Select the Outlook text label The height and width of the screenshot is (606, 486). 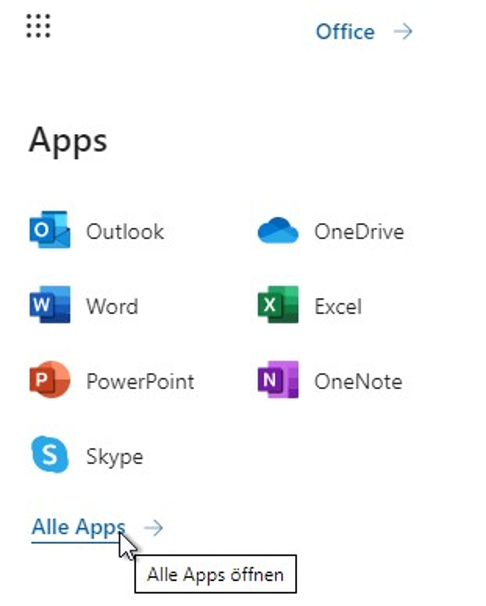pos(125,232)
